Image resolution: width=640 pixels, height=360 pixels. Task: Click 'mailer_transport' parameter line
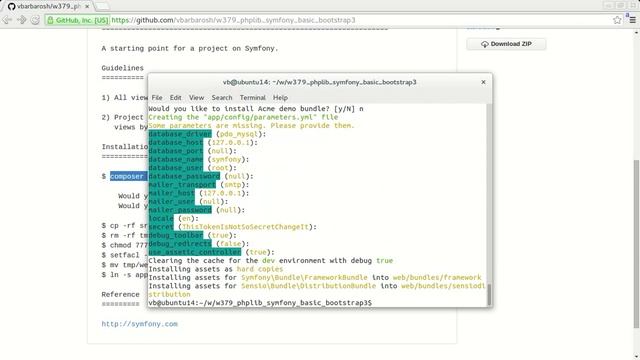click(199, 185)
